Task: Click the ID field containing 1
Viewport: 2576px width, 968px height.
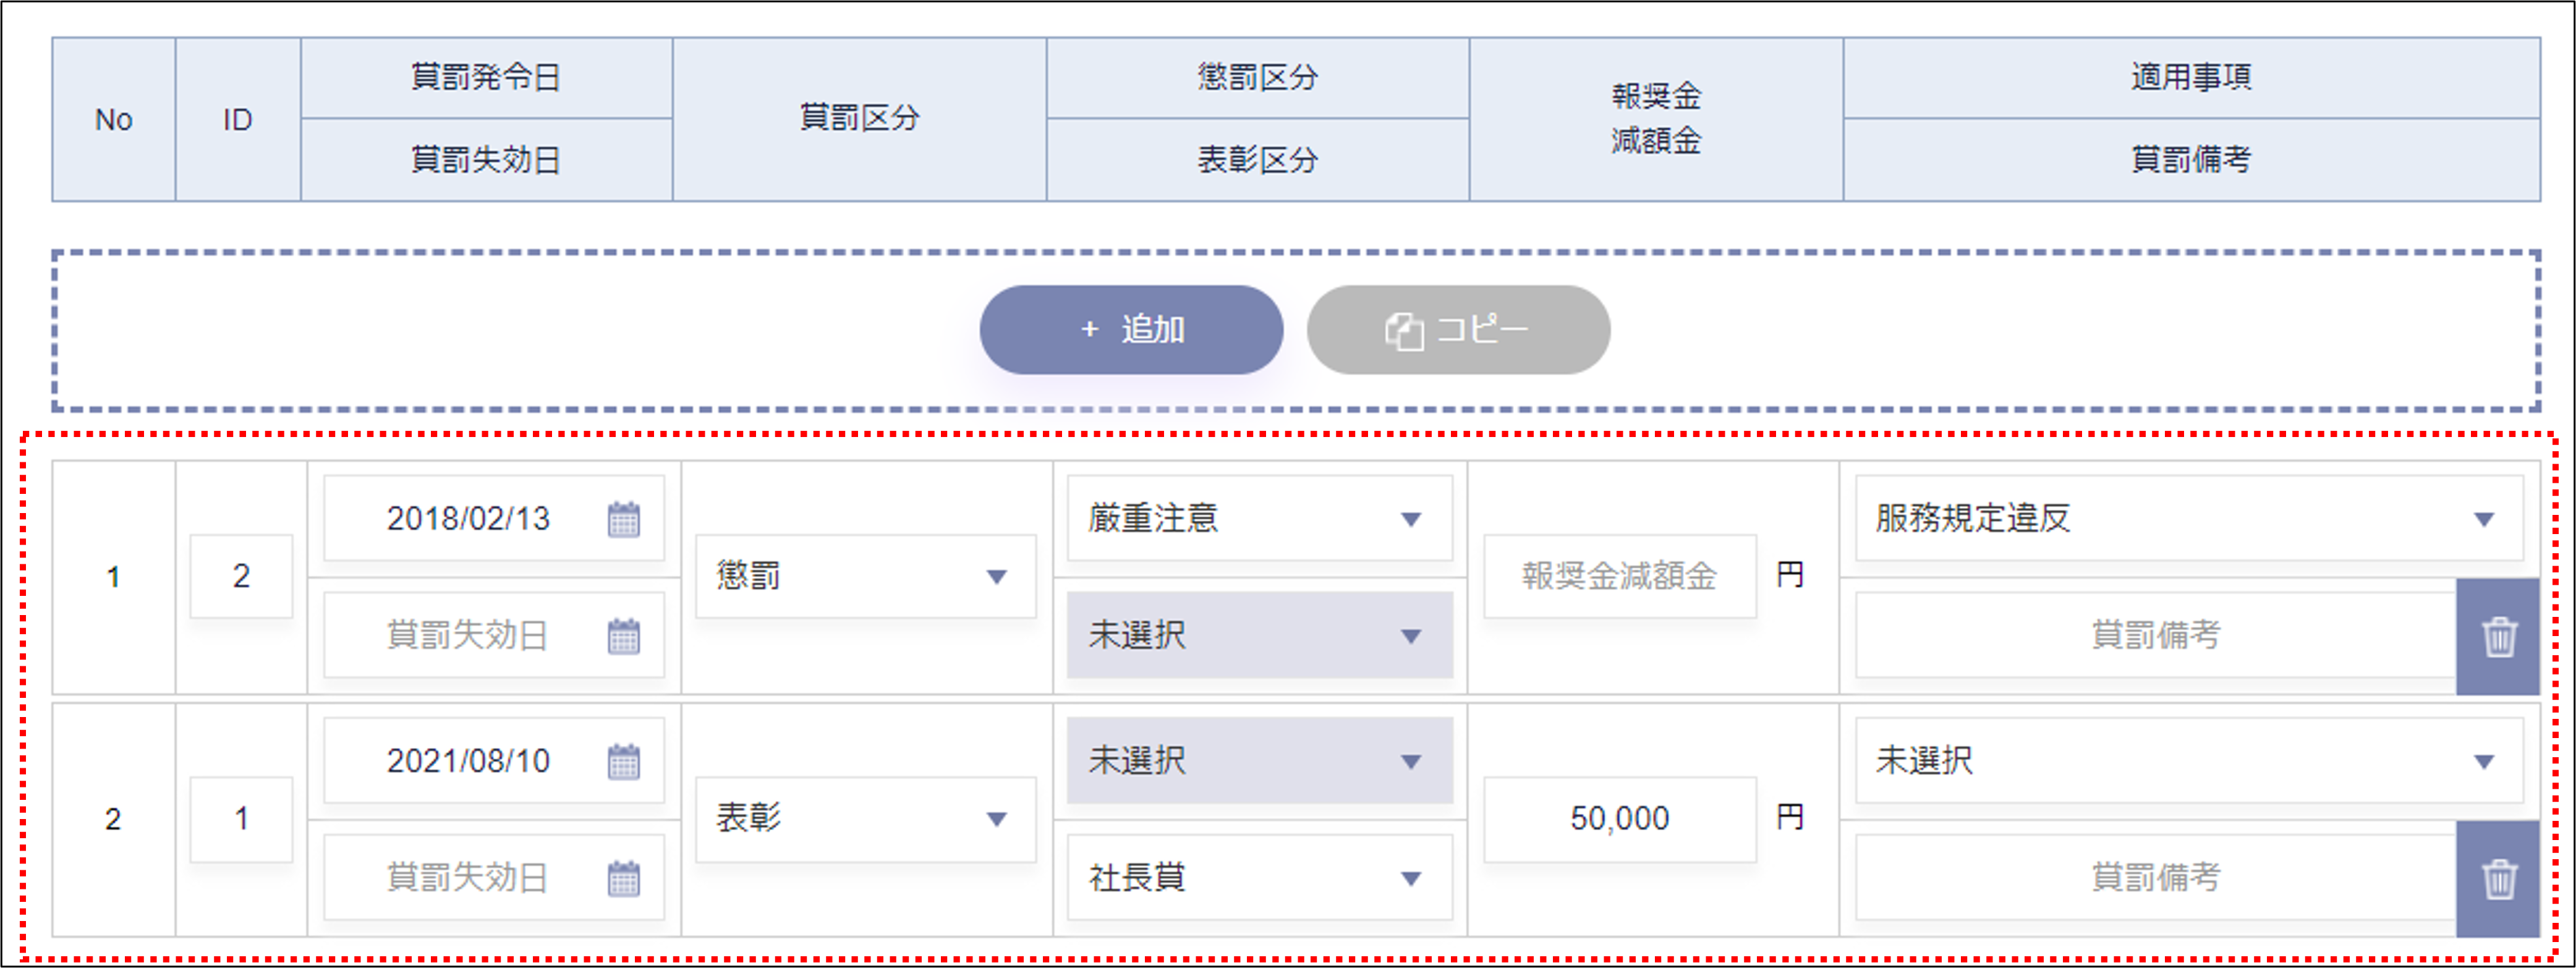Action: (241, 819)
